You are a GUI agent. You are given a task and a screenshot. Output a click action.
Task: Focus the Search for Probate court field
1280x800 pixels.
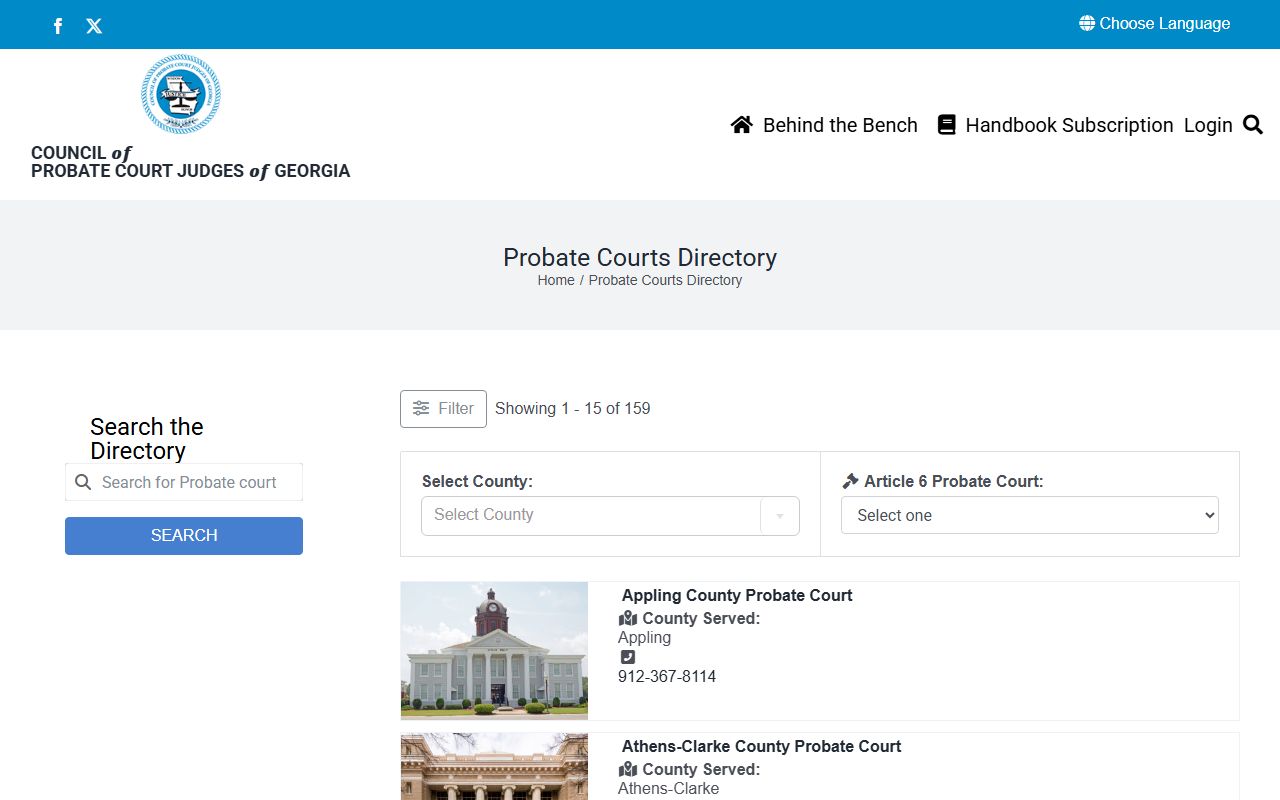[x=184, y=482]
